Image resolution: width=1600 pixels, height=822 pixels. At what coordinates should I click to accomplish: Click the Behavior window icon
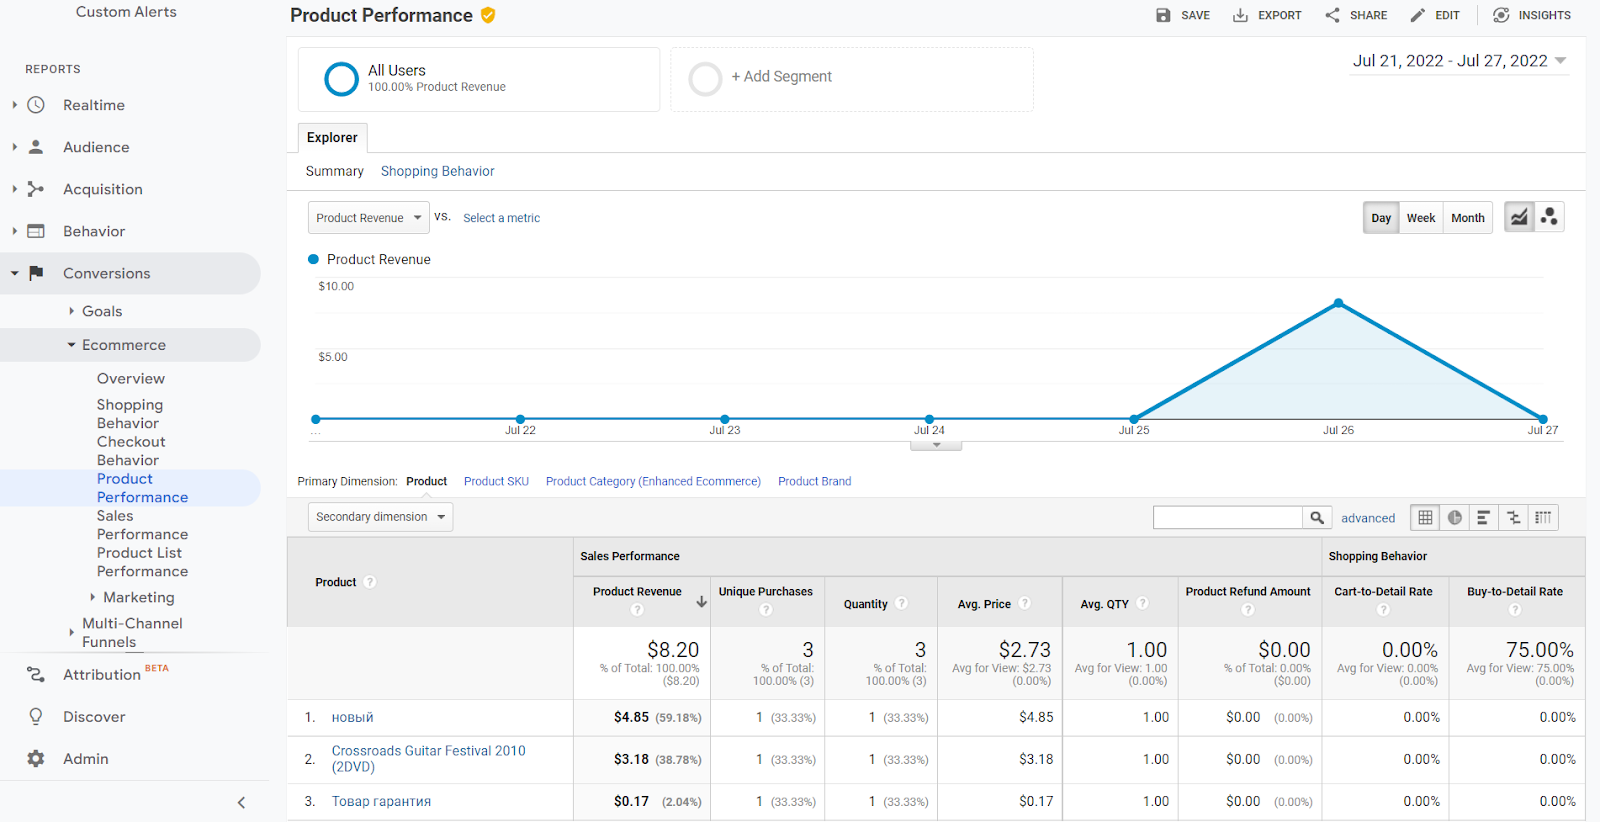[36, 231]
